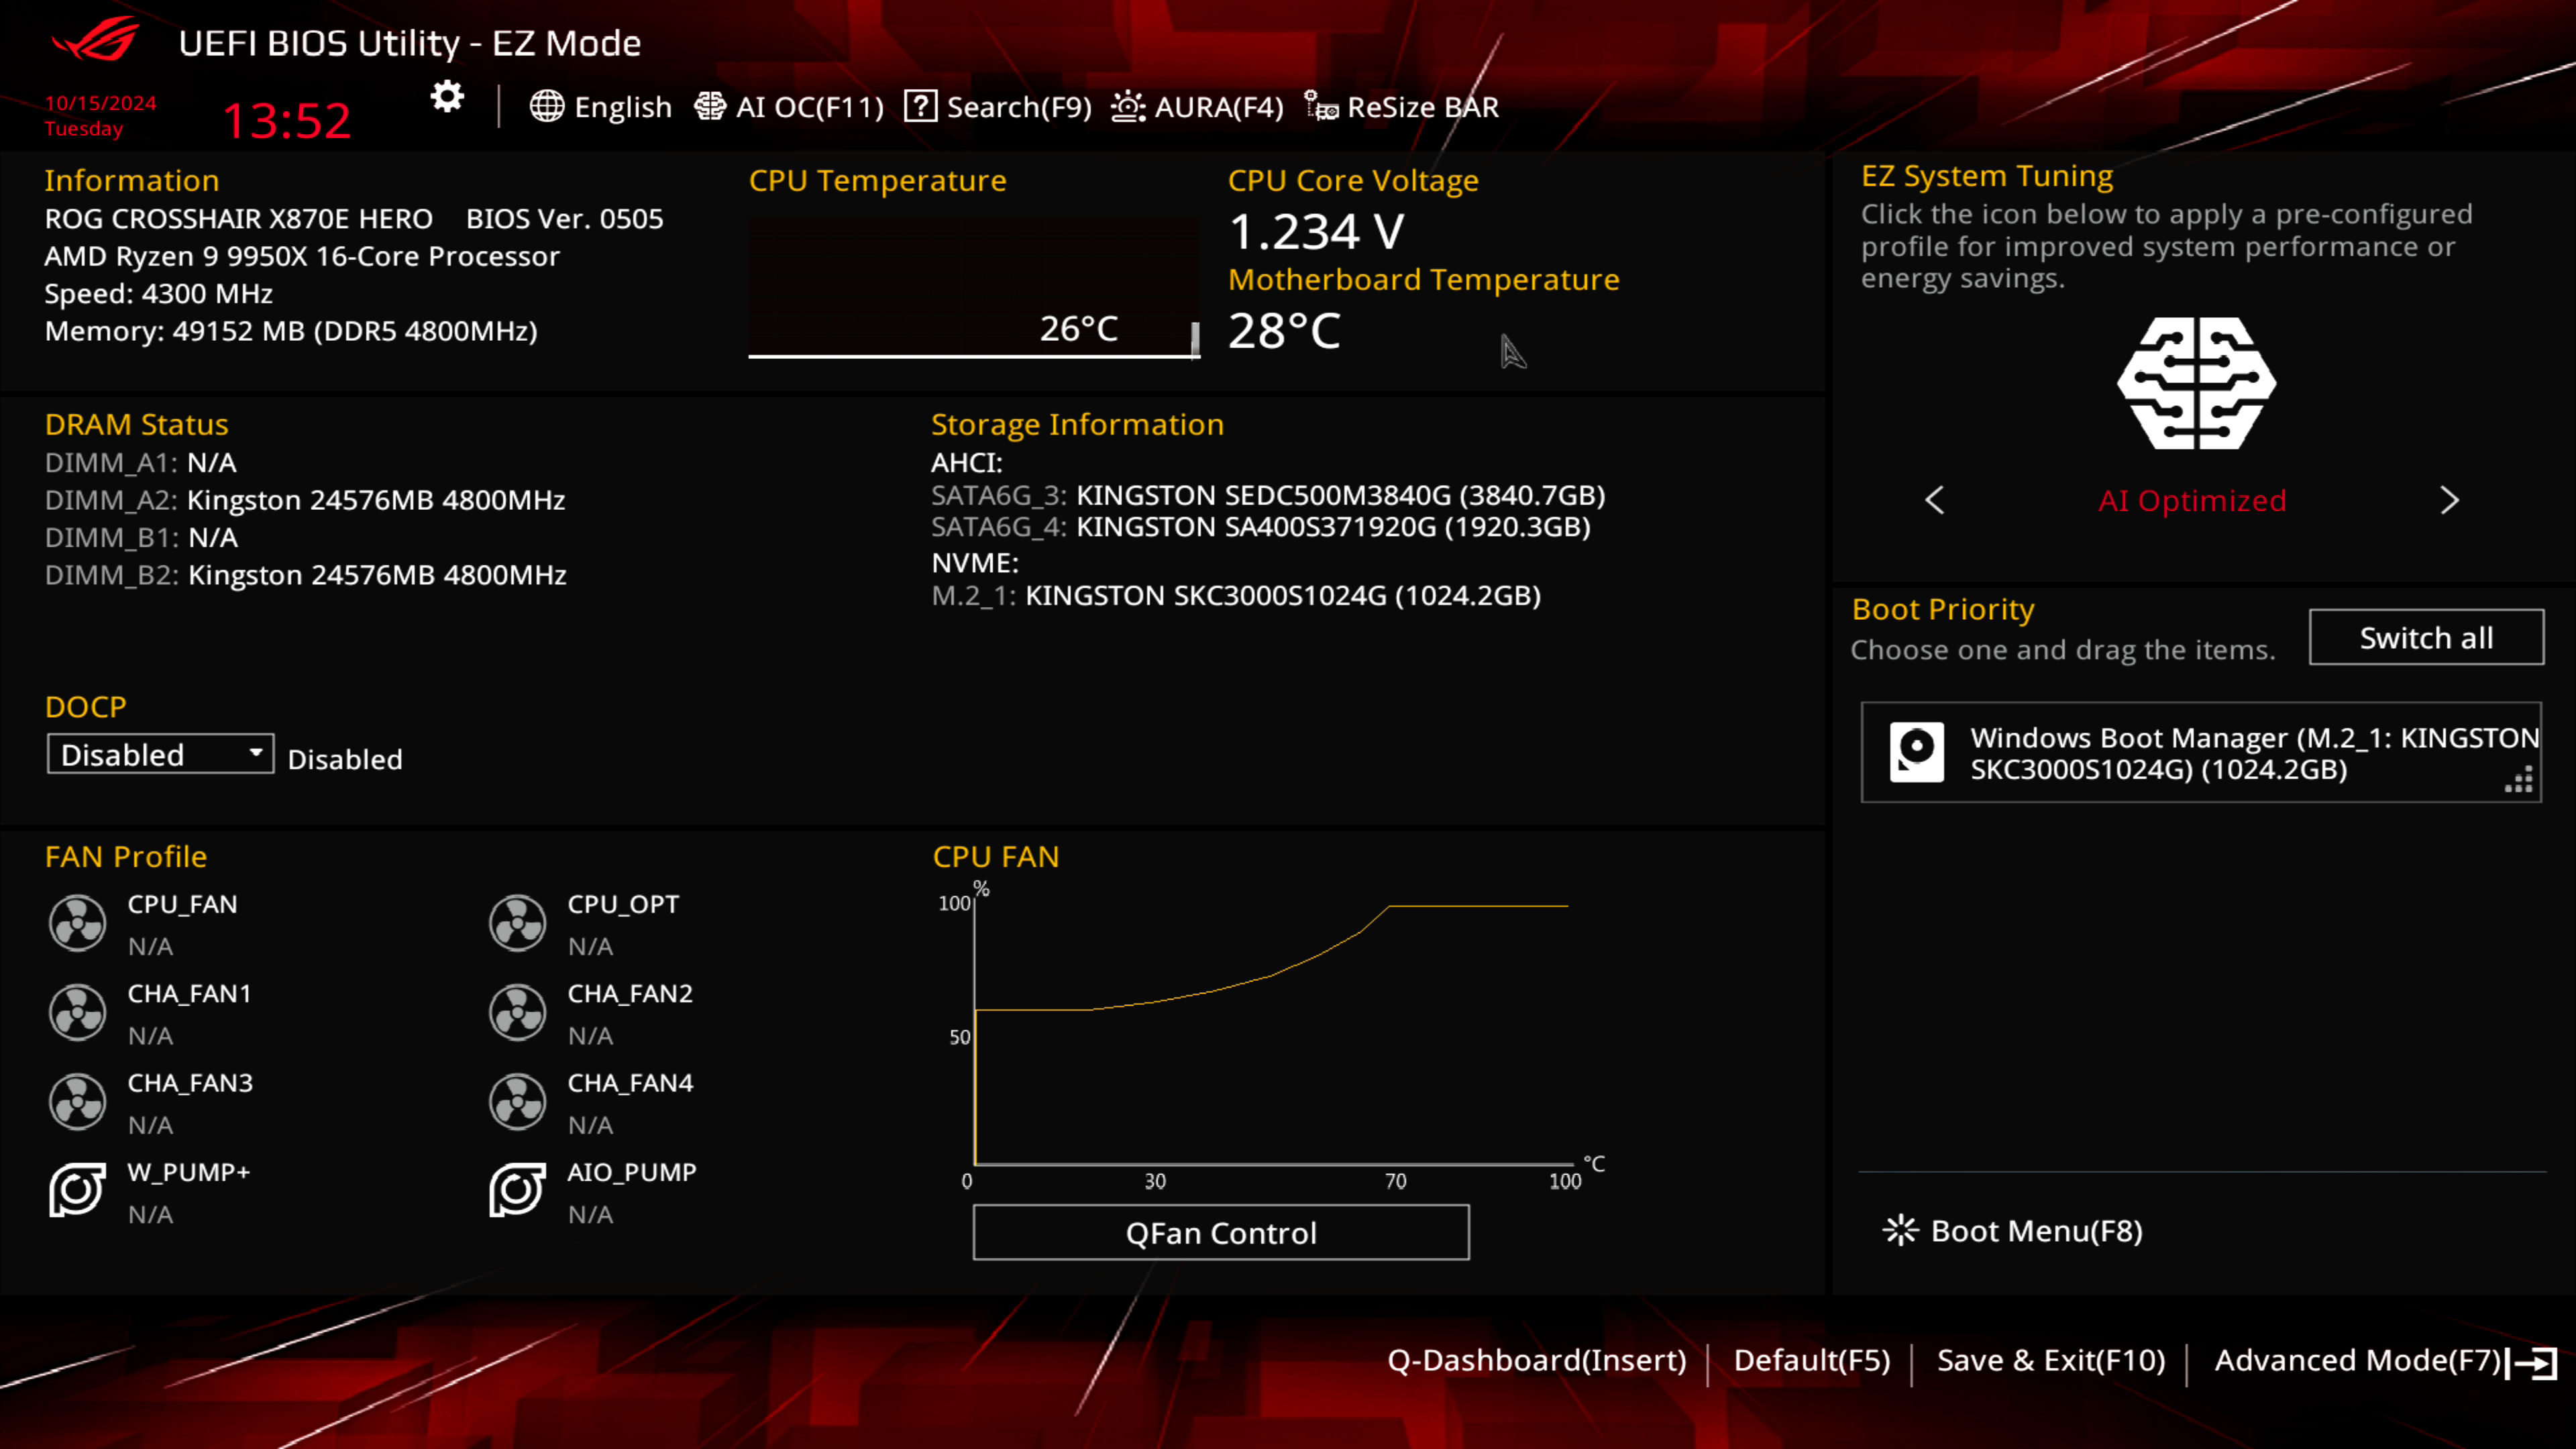2576x1449 pixels.
Task: Go to next EZ tuning profile arrow
Action: pos(2449,500)
